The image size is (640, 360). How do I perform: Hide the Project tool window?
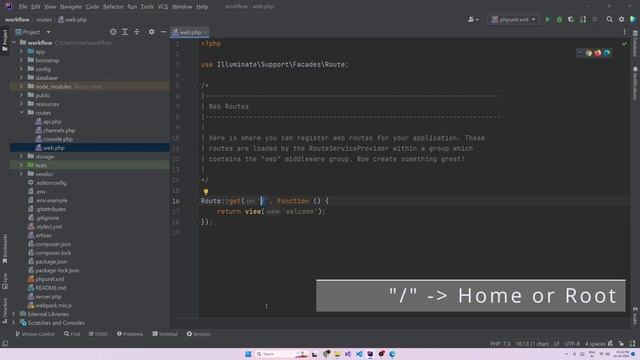tap(163, 32)
